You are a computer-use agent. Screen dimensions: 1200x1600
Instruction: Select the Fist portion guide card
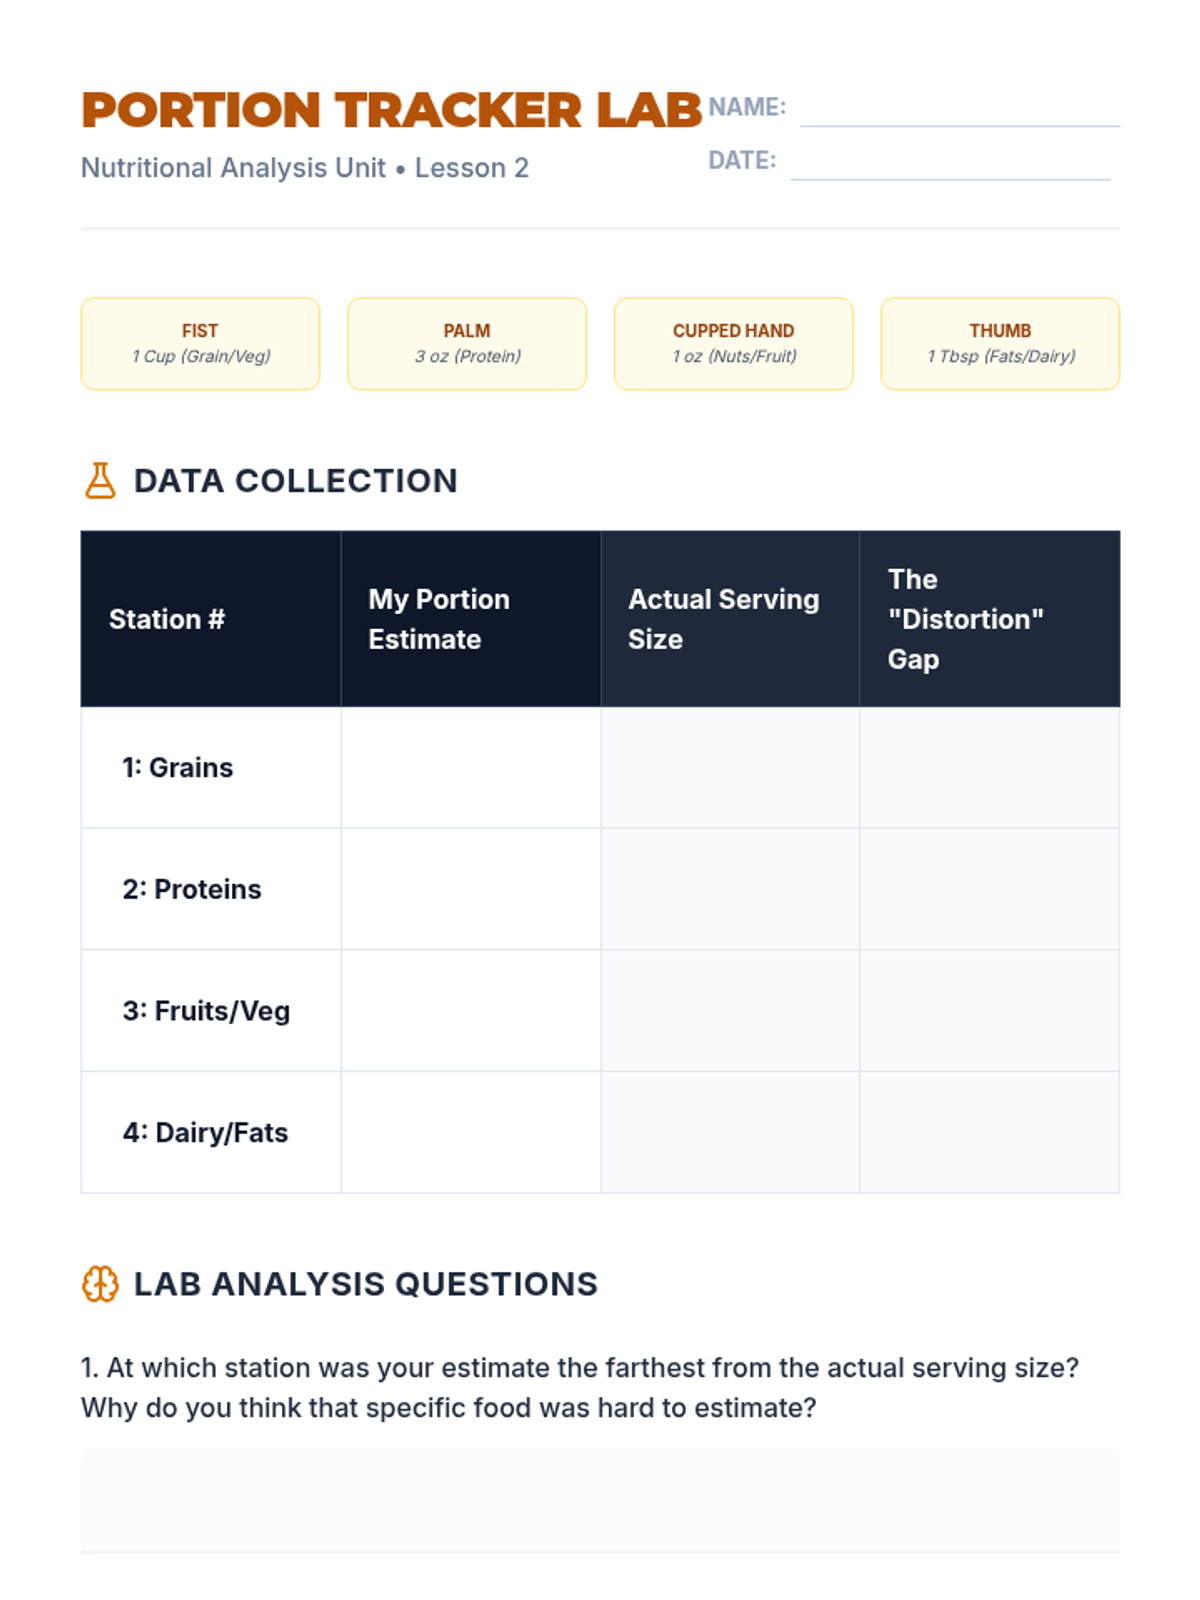[x=200, y=343]
